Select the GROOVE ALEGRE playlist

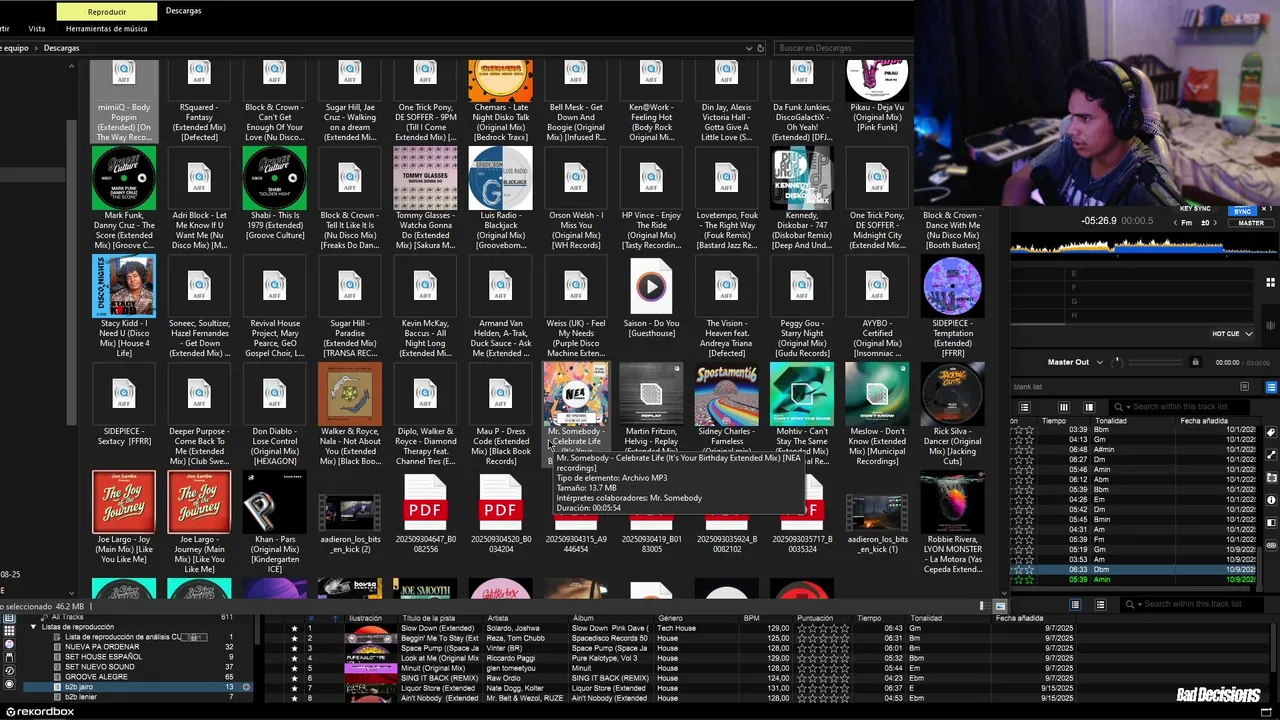point(96,677)
